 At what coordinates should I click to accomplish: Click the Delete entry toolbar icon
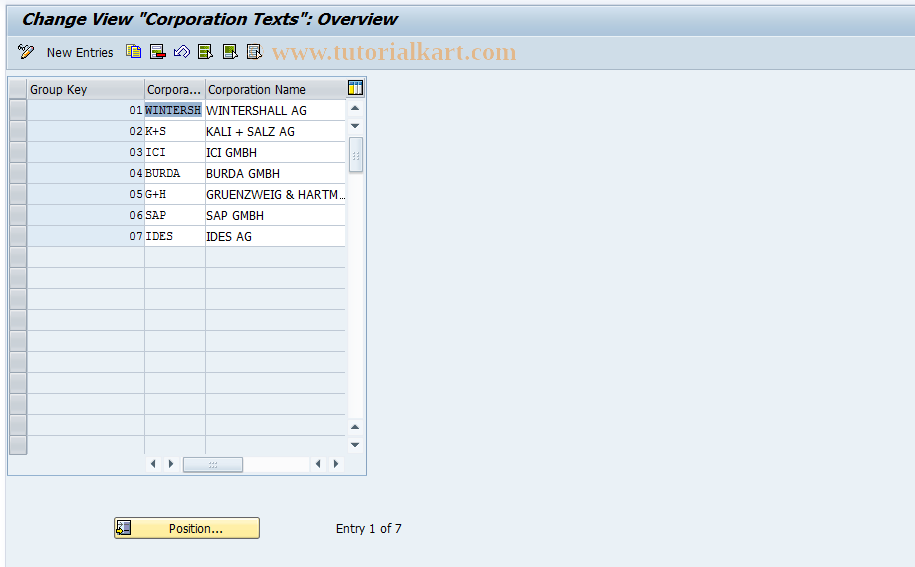158,52
